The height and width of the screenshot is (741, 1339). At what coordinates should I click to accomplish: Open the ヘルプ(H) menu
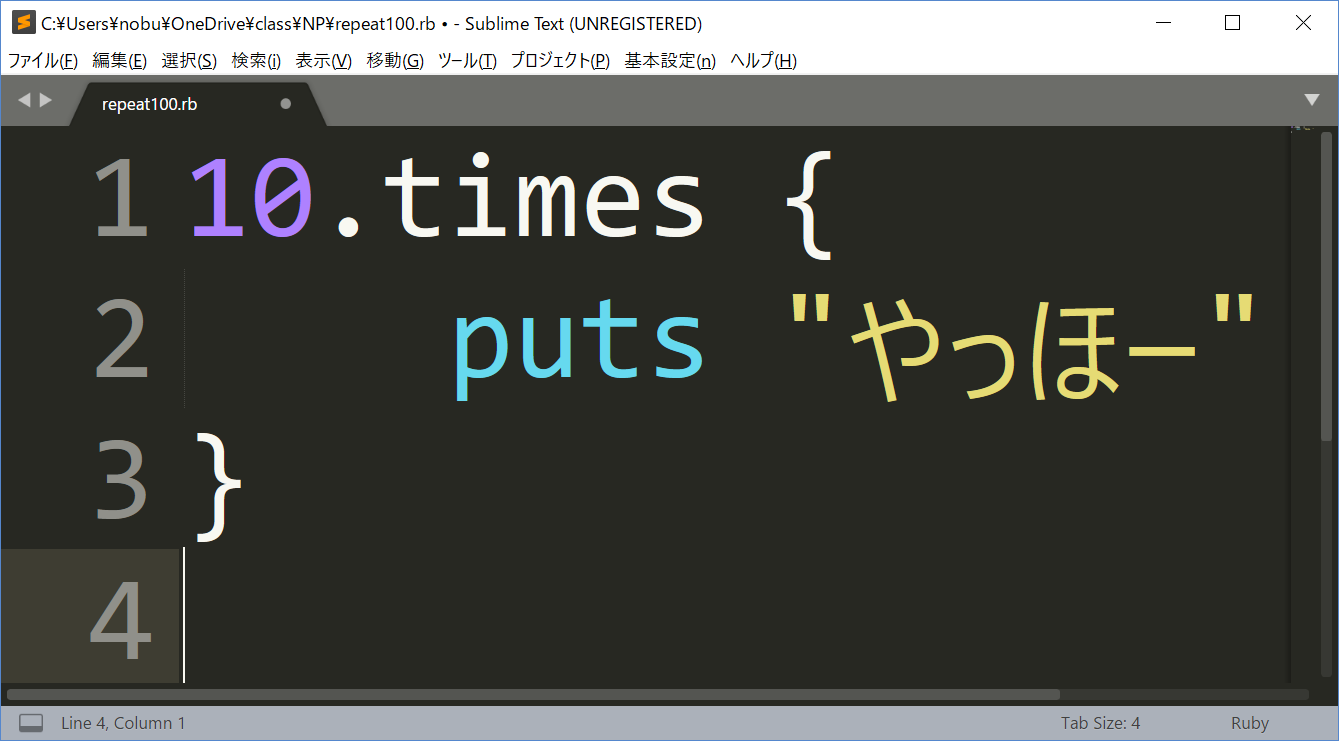[x=763, y=61]
